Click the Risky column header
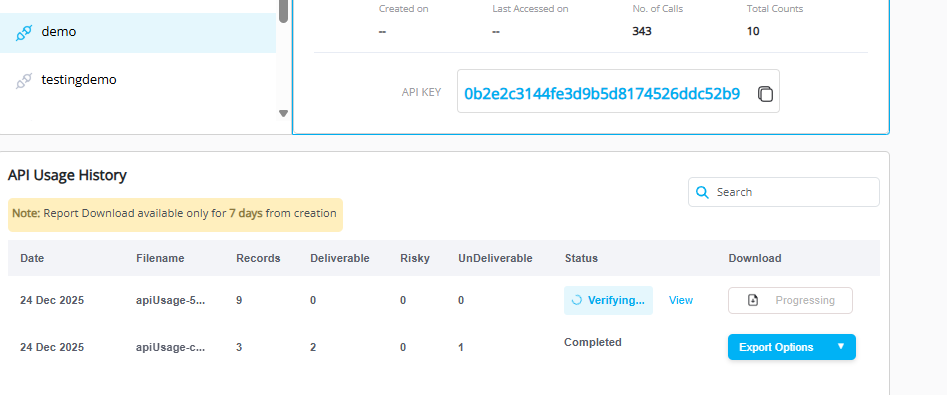 (x=415, y=258)
